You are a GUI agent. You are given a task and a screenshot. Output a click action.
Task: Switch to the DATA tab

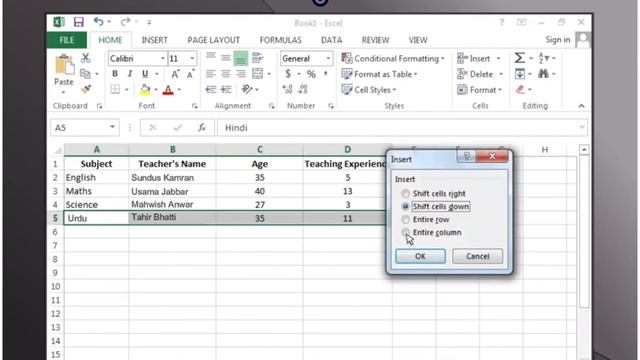331,40
